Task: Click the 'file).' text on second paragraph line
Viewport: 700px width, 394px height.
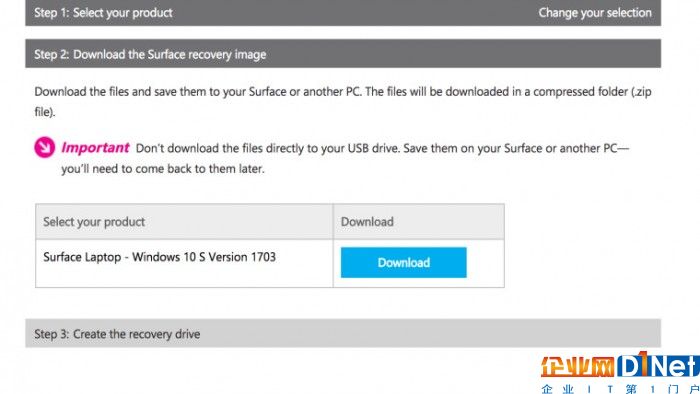Action: 45,112
